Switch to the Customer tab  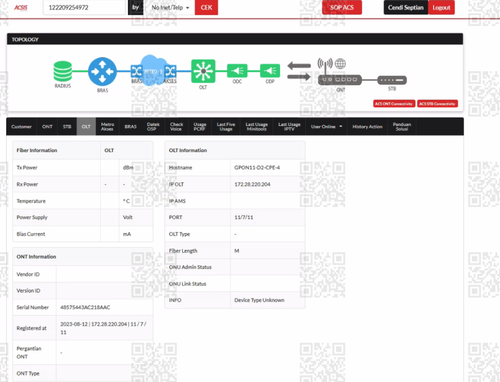point(21,127)
